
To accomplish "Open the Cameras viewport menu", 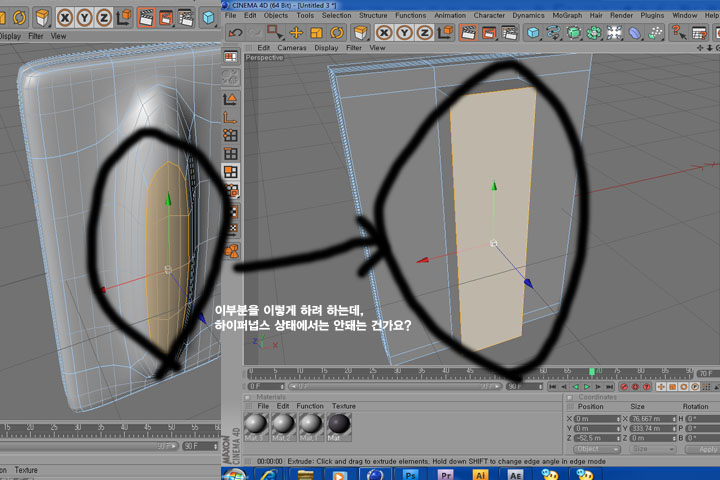I will (292, 48).
